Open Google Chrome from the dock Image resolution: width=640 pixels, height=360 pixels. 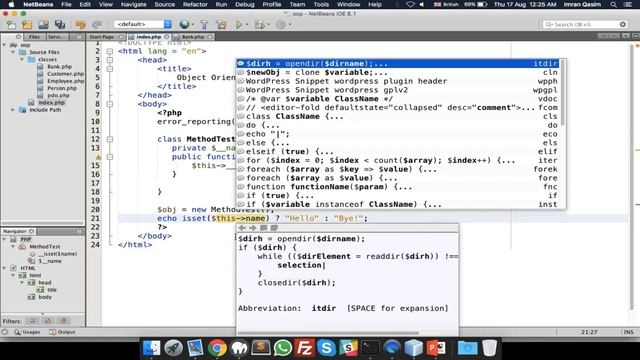(x=217, y=348)
